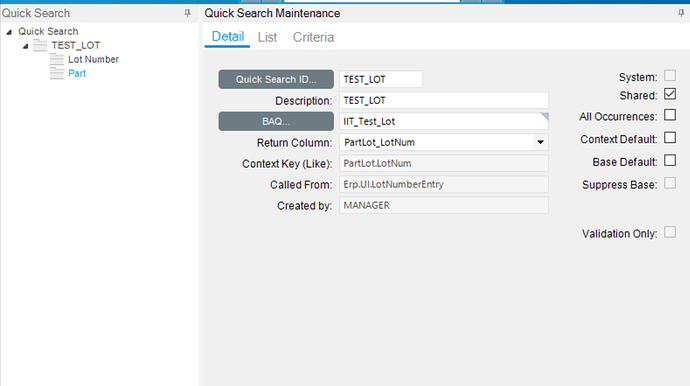Click the BAQ... button
690x386 pixels.
(276, 121)
